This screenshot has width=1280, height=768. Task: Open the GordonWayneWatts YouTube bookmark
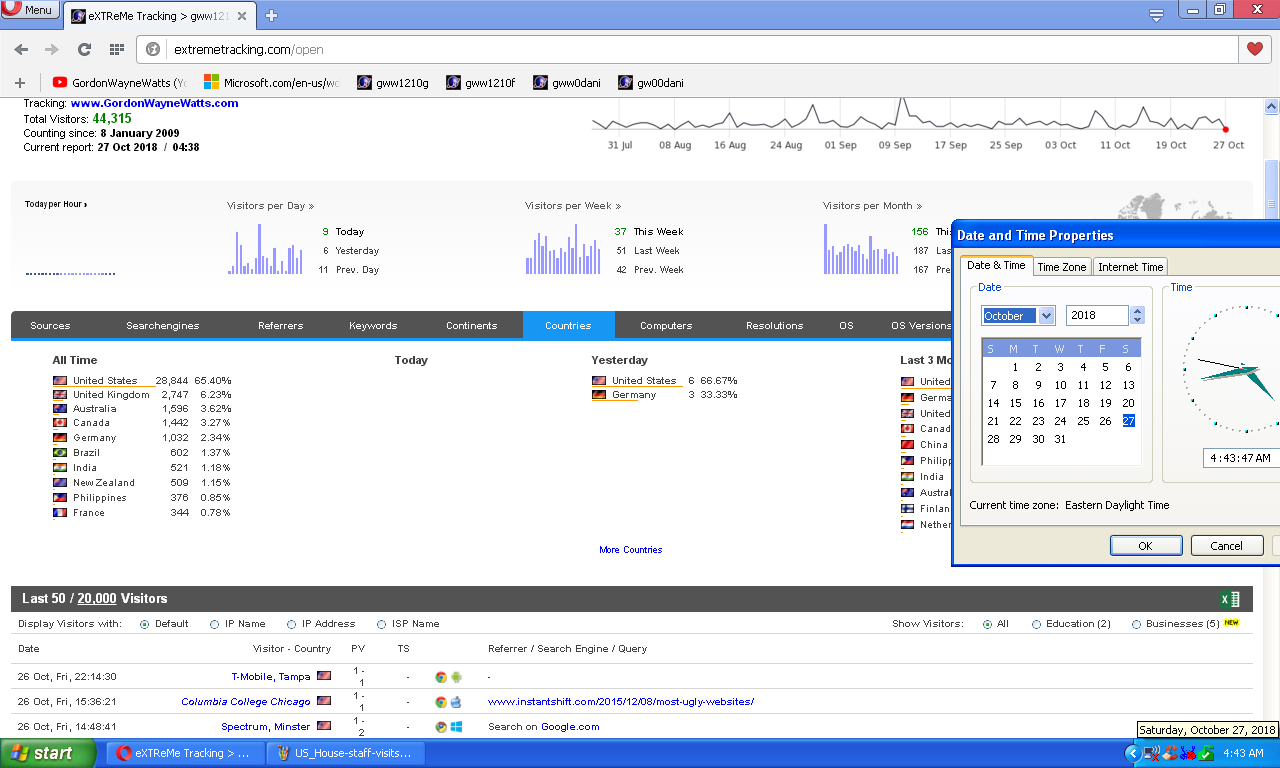coord(119,83)
